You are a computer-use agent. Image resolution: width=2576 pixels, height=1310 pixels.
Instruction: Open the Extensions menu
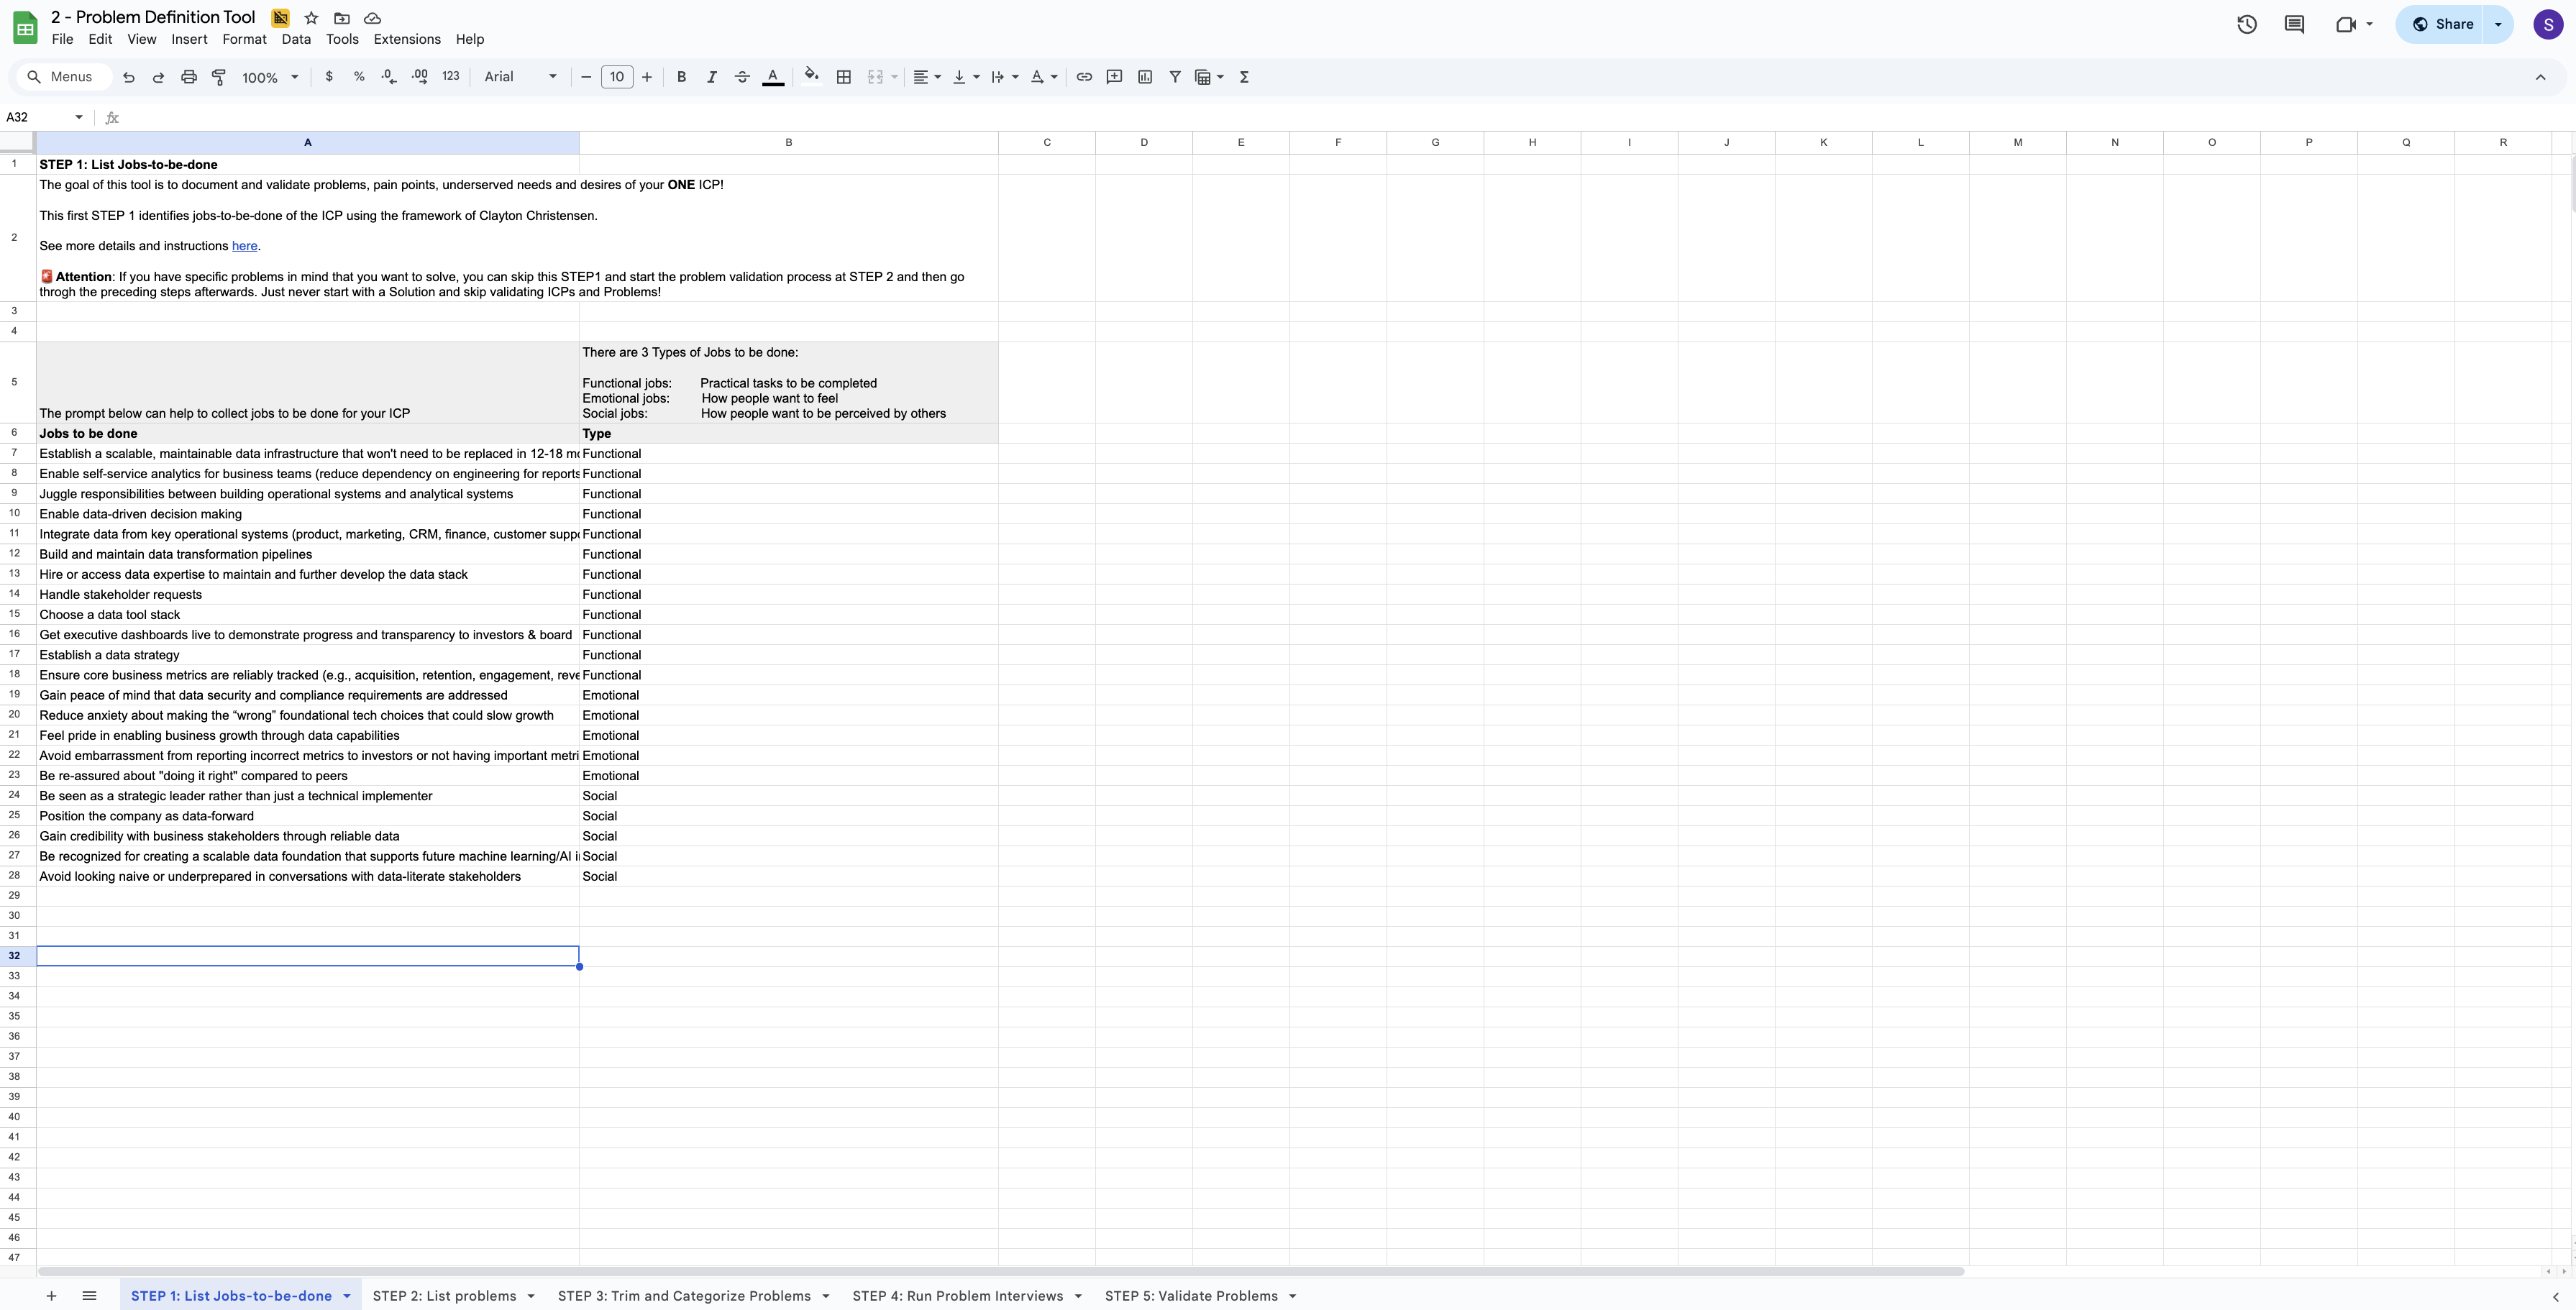(406, 39)
